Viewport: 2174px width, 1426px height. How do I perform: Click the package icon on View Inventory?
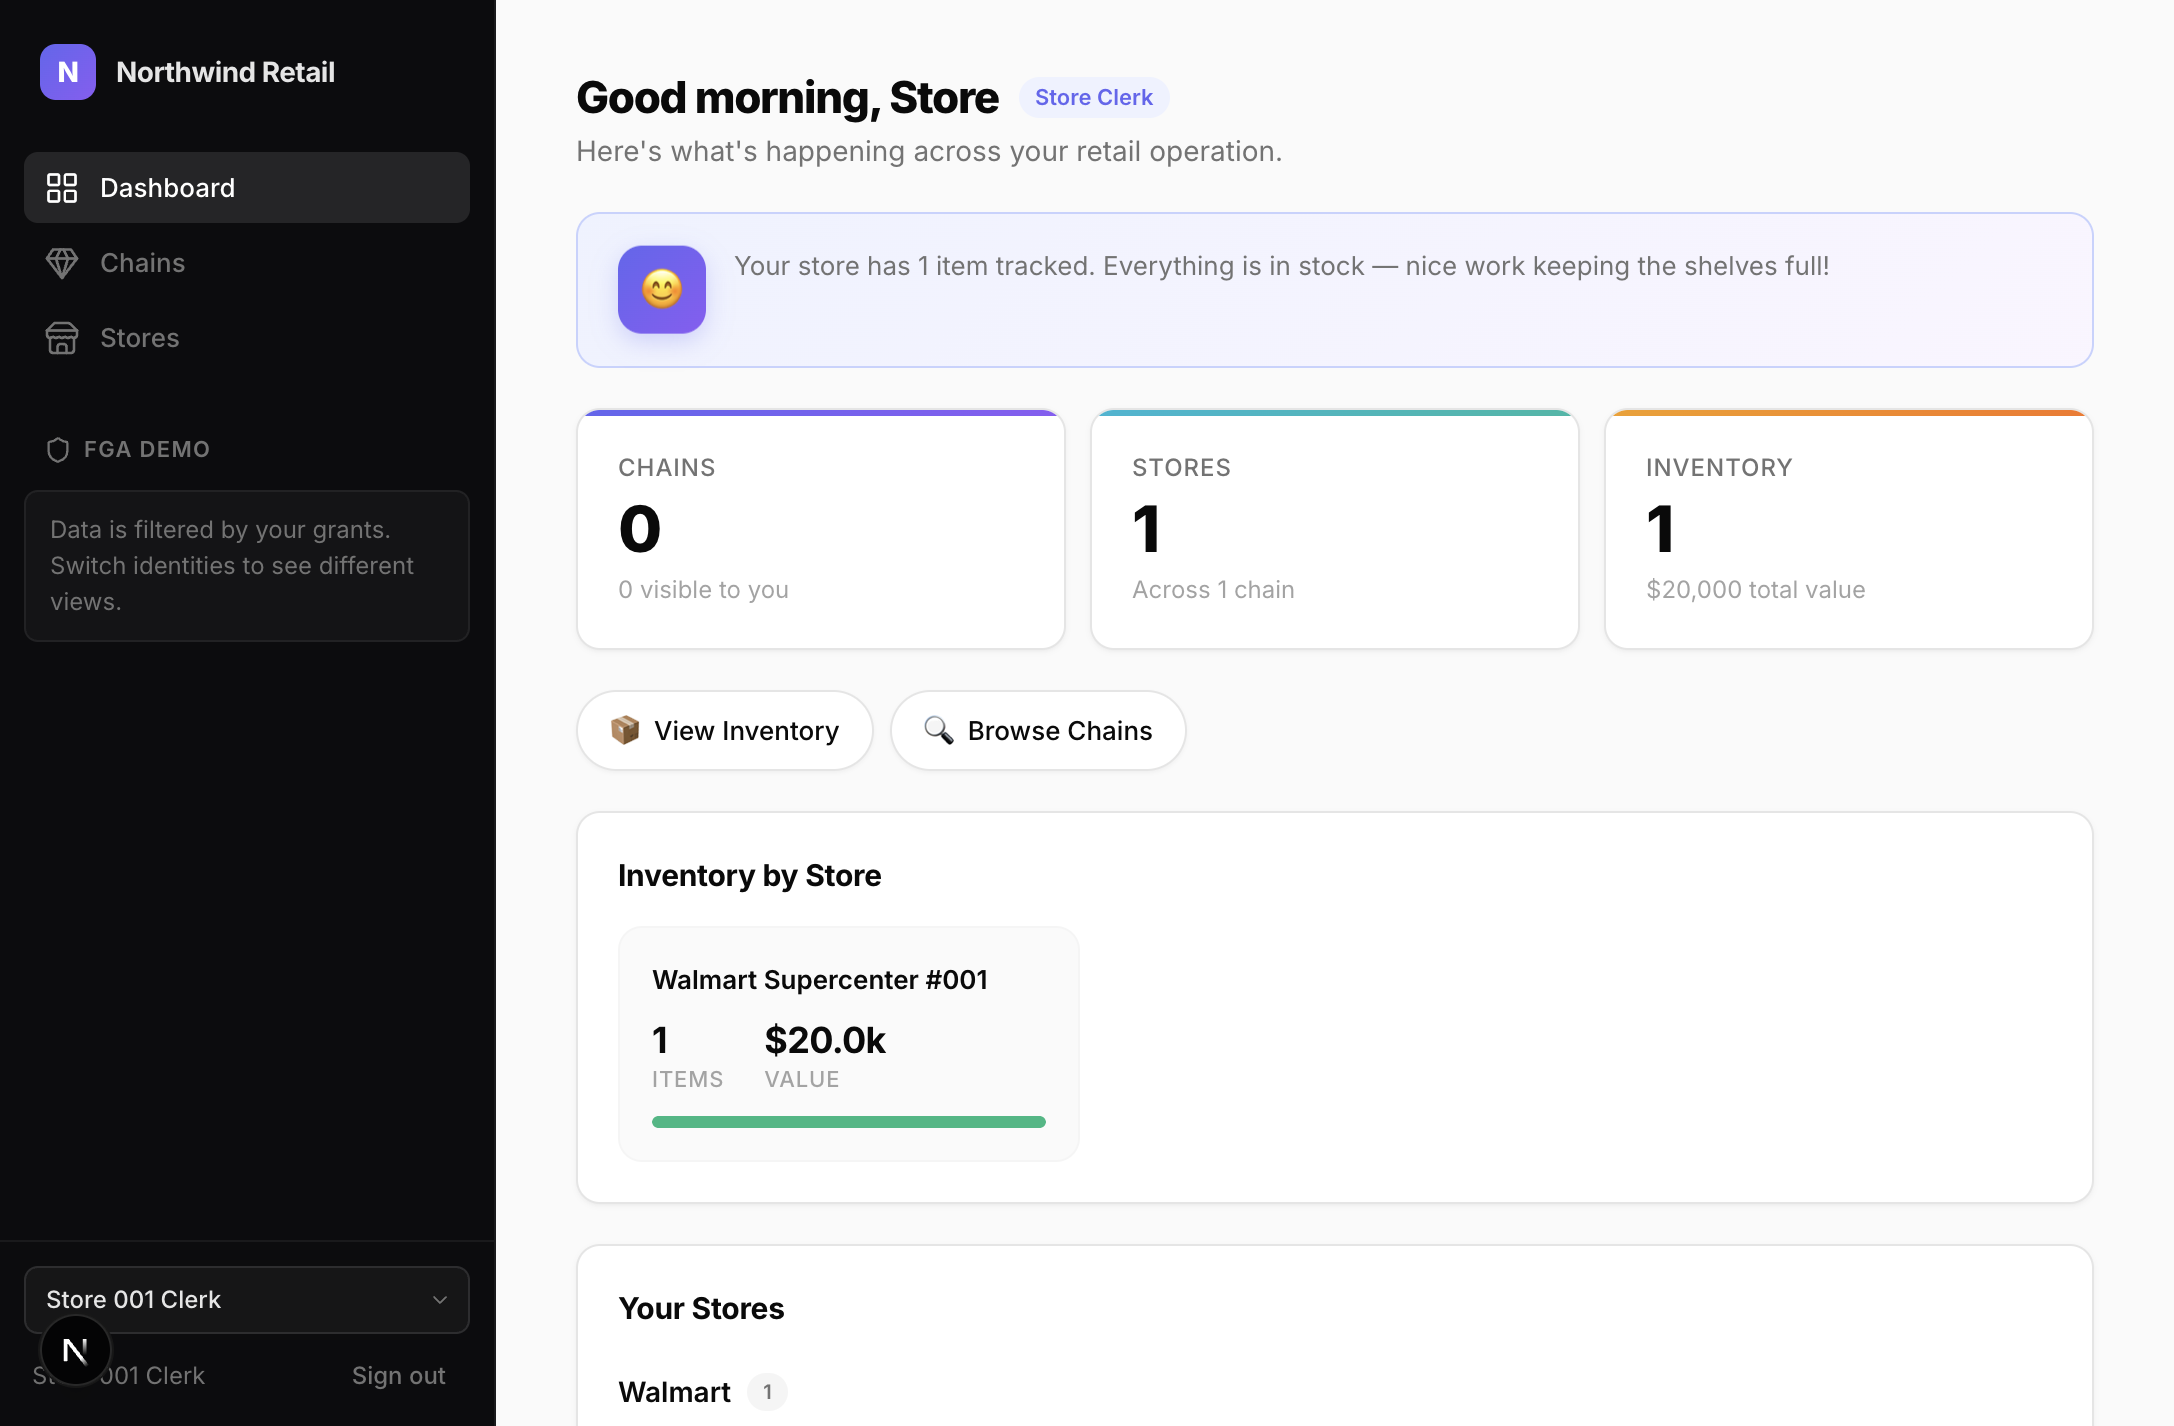coord(625,730)
